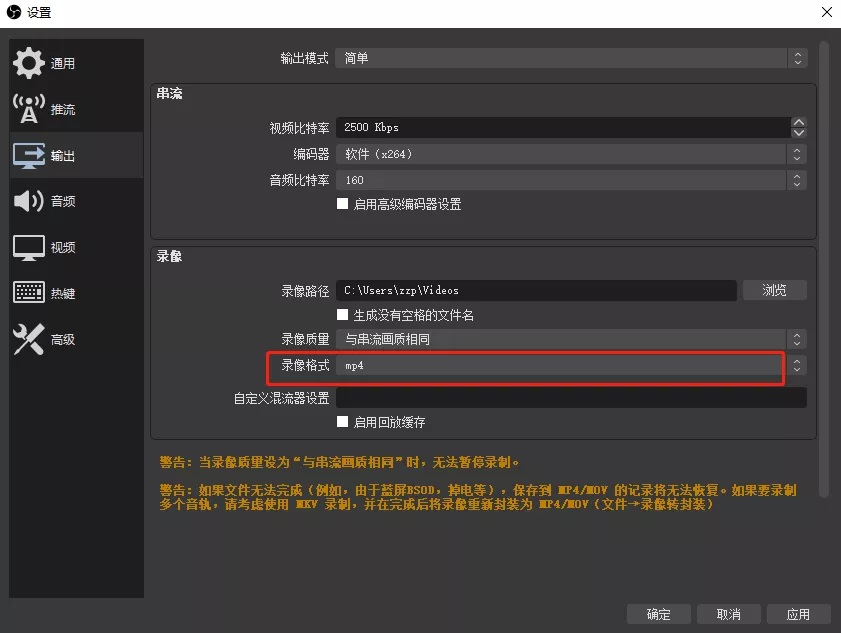The width and height of the screenshot is (841, 633).
Task: Enable the 启用高级编码器设置 checkbox
Action: (x=342, y=204)
